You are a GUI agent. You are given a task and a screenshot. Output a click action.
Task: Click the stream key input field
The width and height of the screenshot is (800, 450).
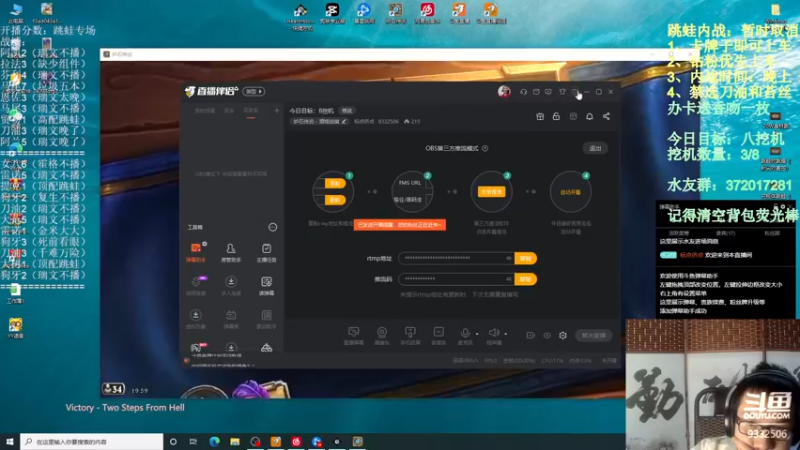click(457, 279)
